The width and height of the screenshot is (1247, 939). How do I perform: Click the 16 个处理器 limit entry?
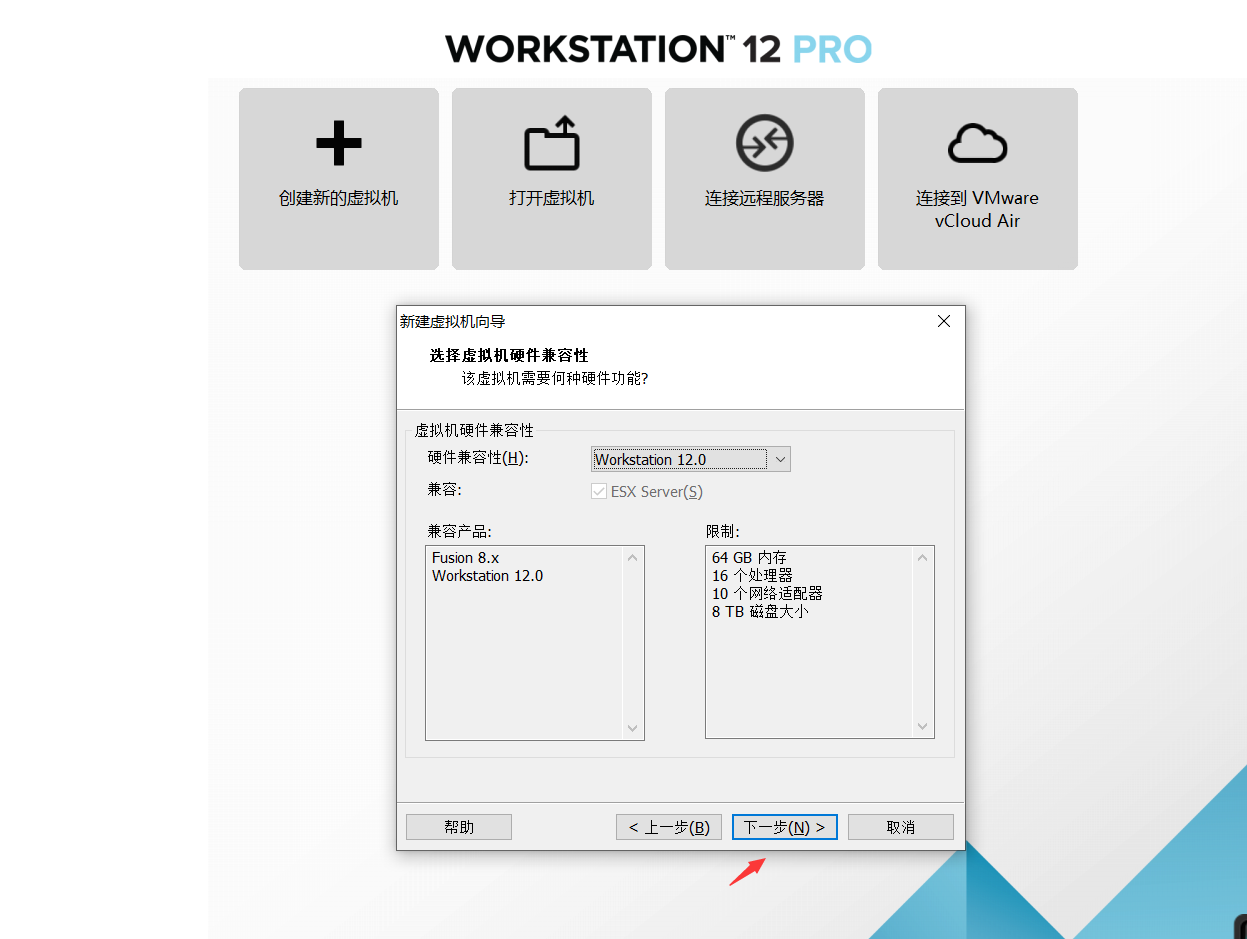coord(752,576)
